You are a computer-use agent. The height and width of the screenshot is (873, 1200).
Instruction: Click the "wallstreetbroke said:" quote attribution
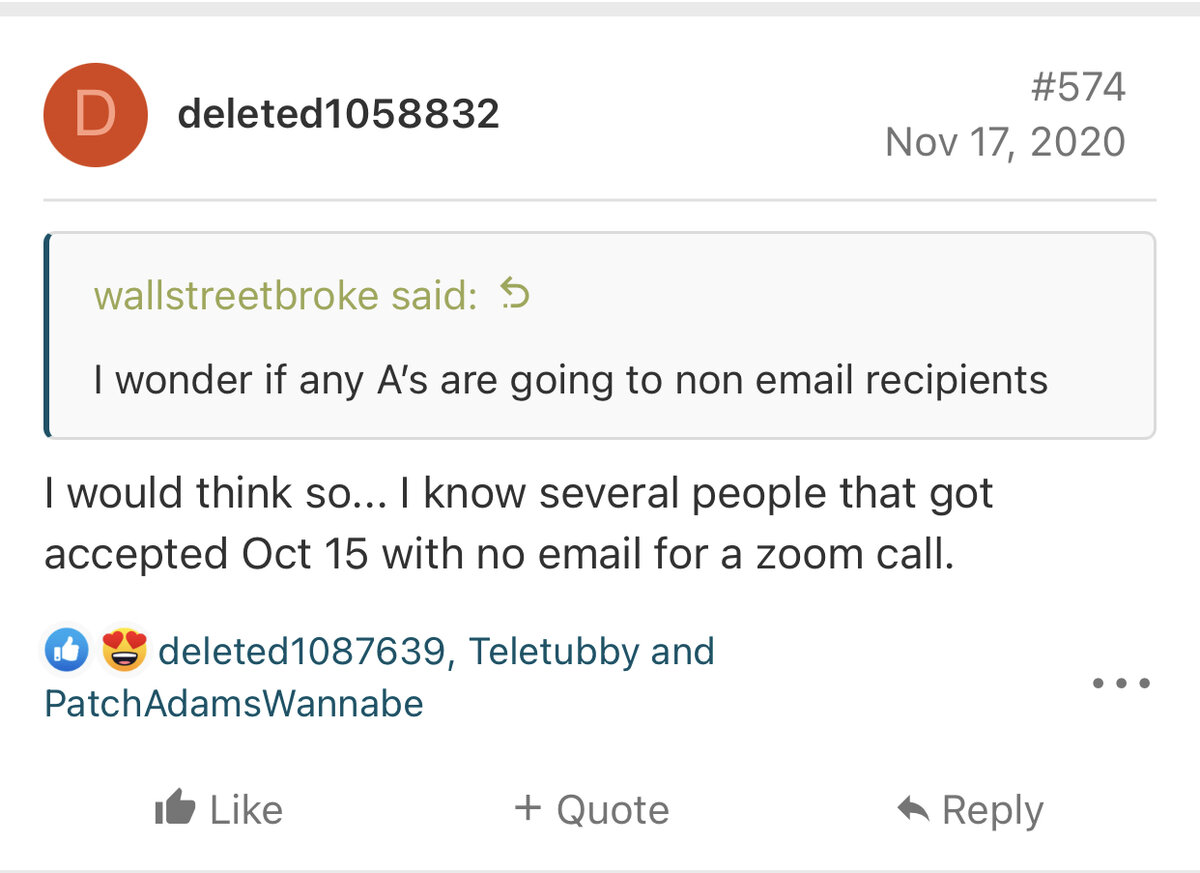[285, 296]
